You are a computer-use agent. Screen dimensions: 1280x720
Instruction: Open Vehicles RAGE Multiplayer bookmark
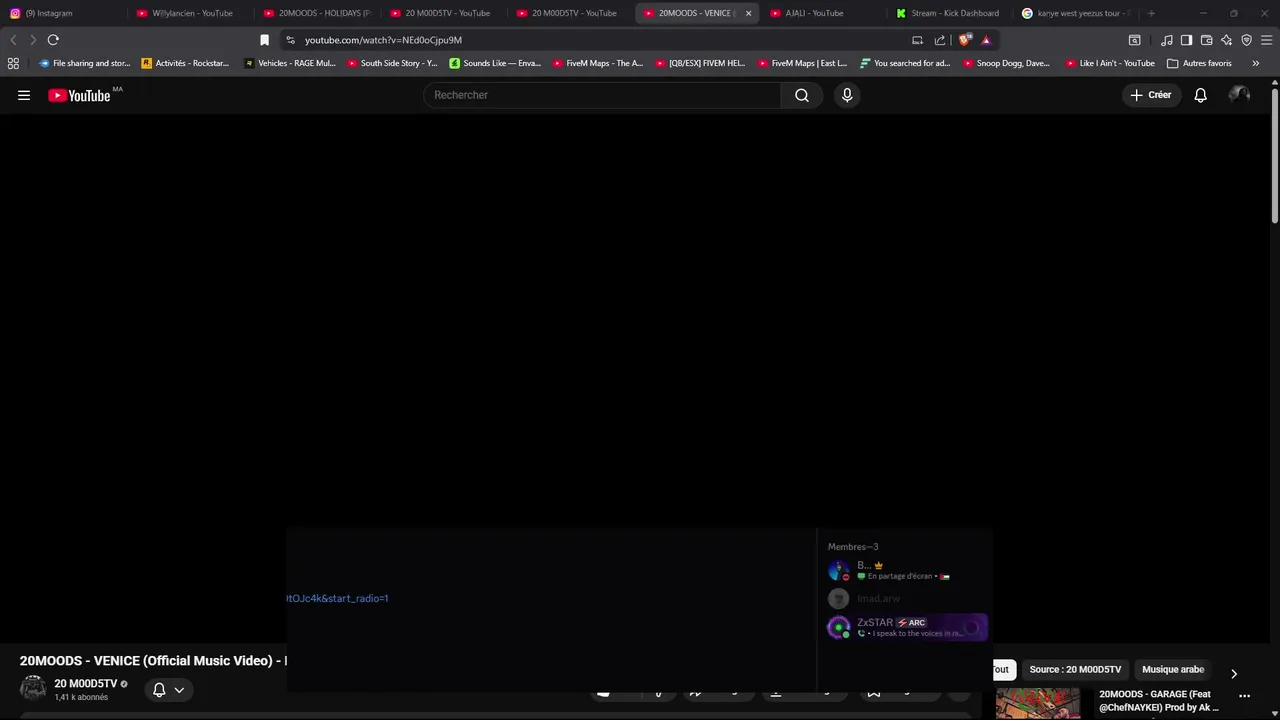pyautogui.click(x=290, y=63)
